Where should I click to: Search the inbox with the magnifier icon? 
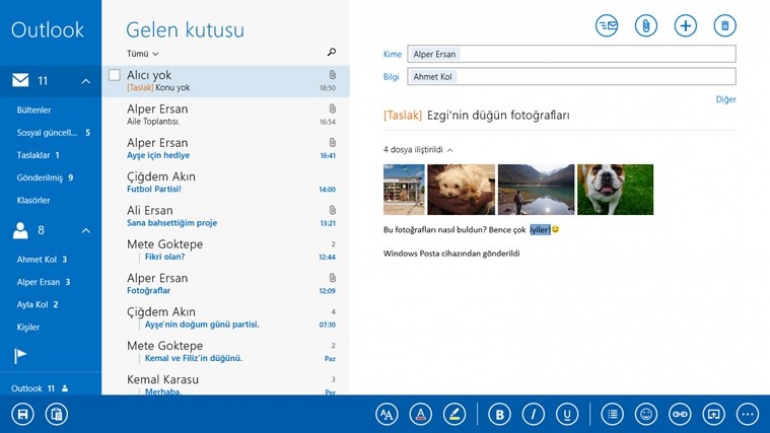click(x=331, y=52)
